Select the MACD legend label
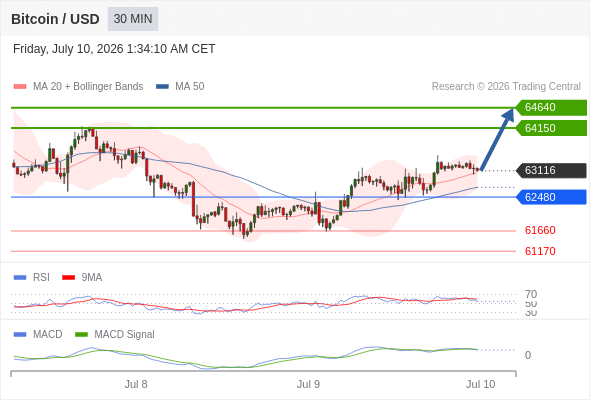The image size is (590, 400). [x=48, y=335]
